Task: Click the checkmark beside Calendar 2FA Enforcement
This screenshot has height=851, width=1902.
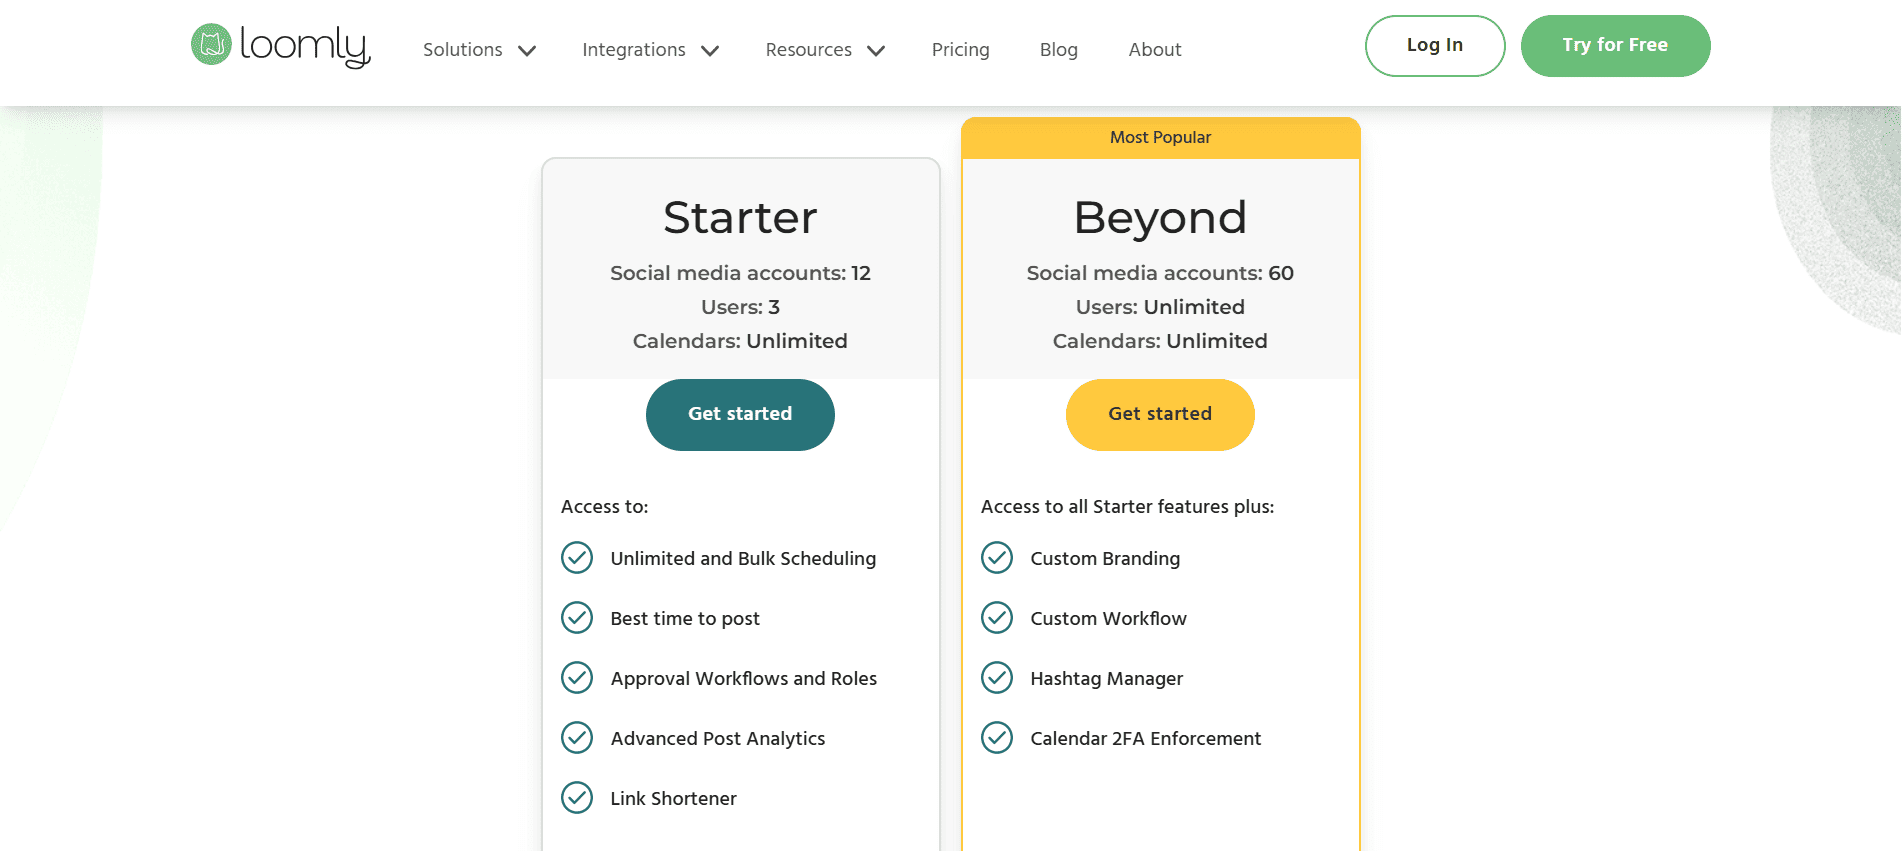Action: pyautogui.click(x=997, y=738)
